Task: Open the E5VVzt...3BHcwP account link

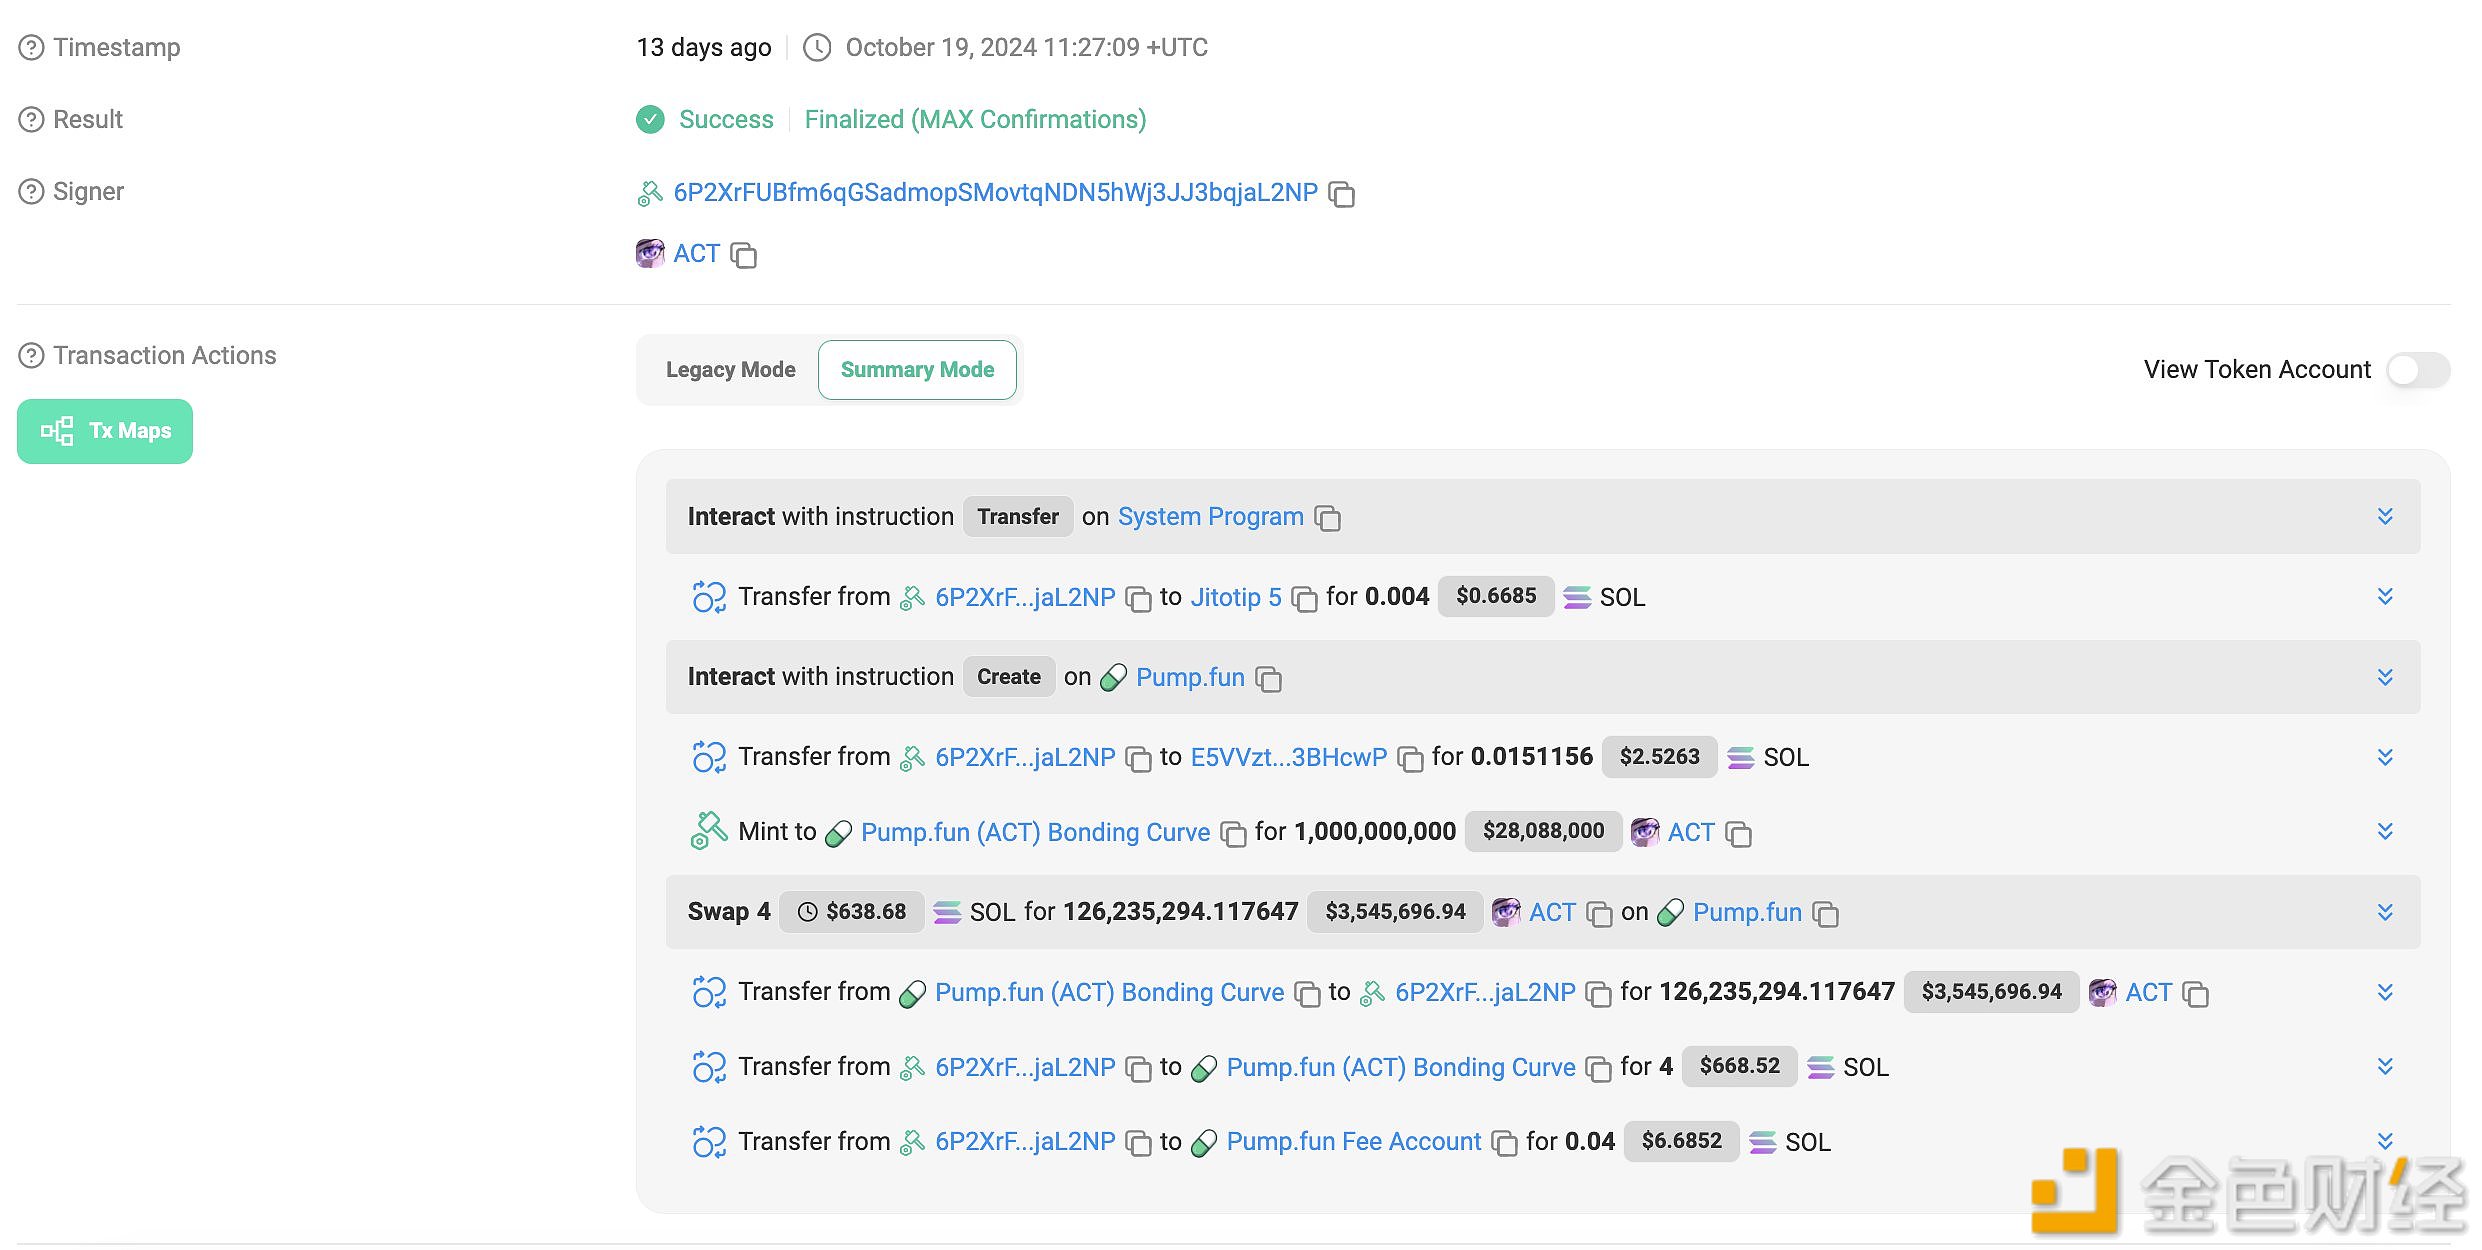Action: [1288, 757]
